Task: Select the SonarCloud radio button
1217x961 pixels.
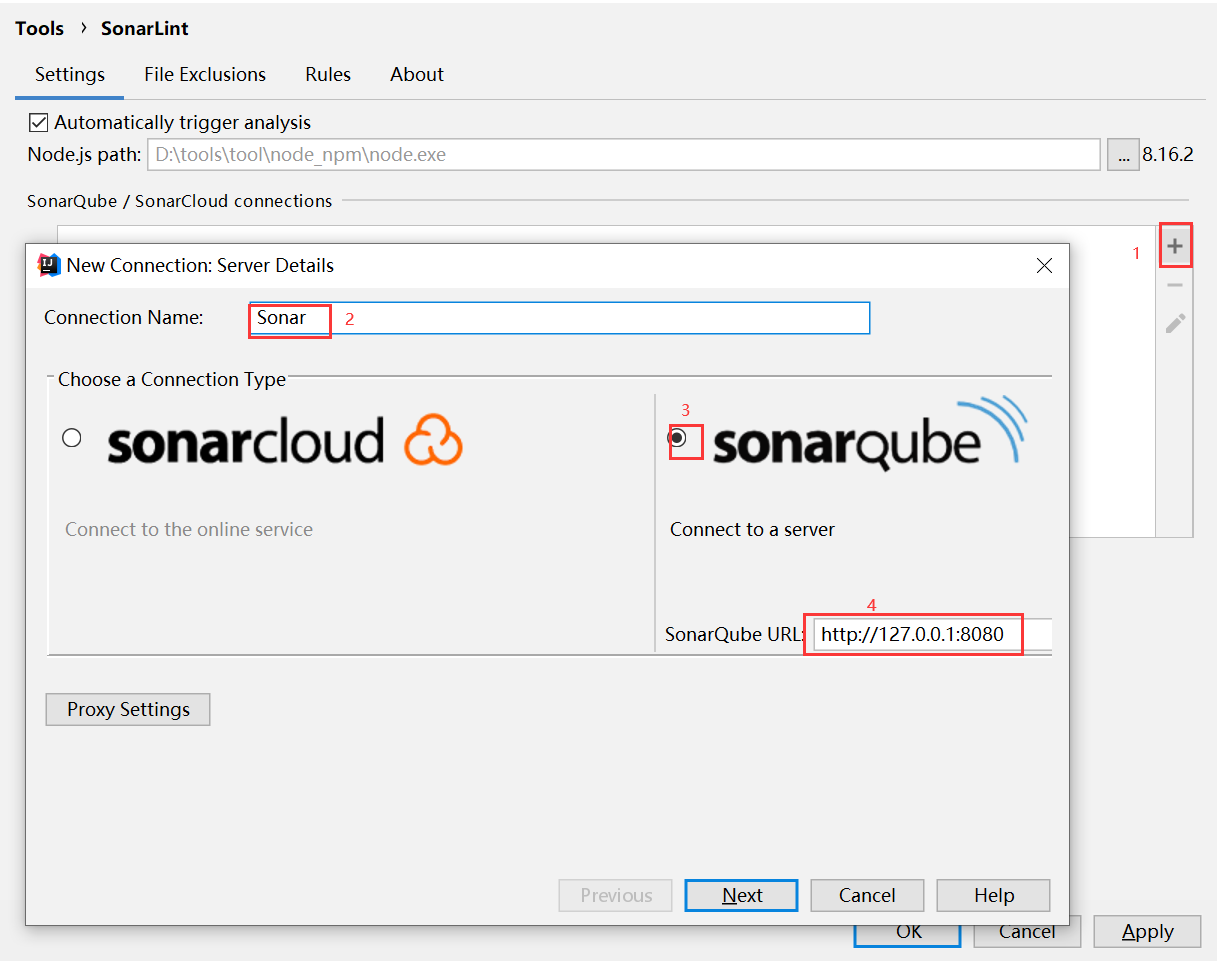Action: pyautogui.click(x=72, y=438)
